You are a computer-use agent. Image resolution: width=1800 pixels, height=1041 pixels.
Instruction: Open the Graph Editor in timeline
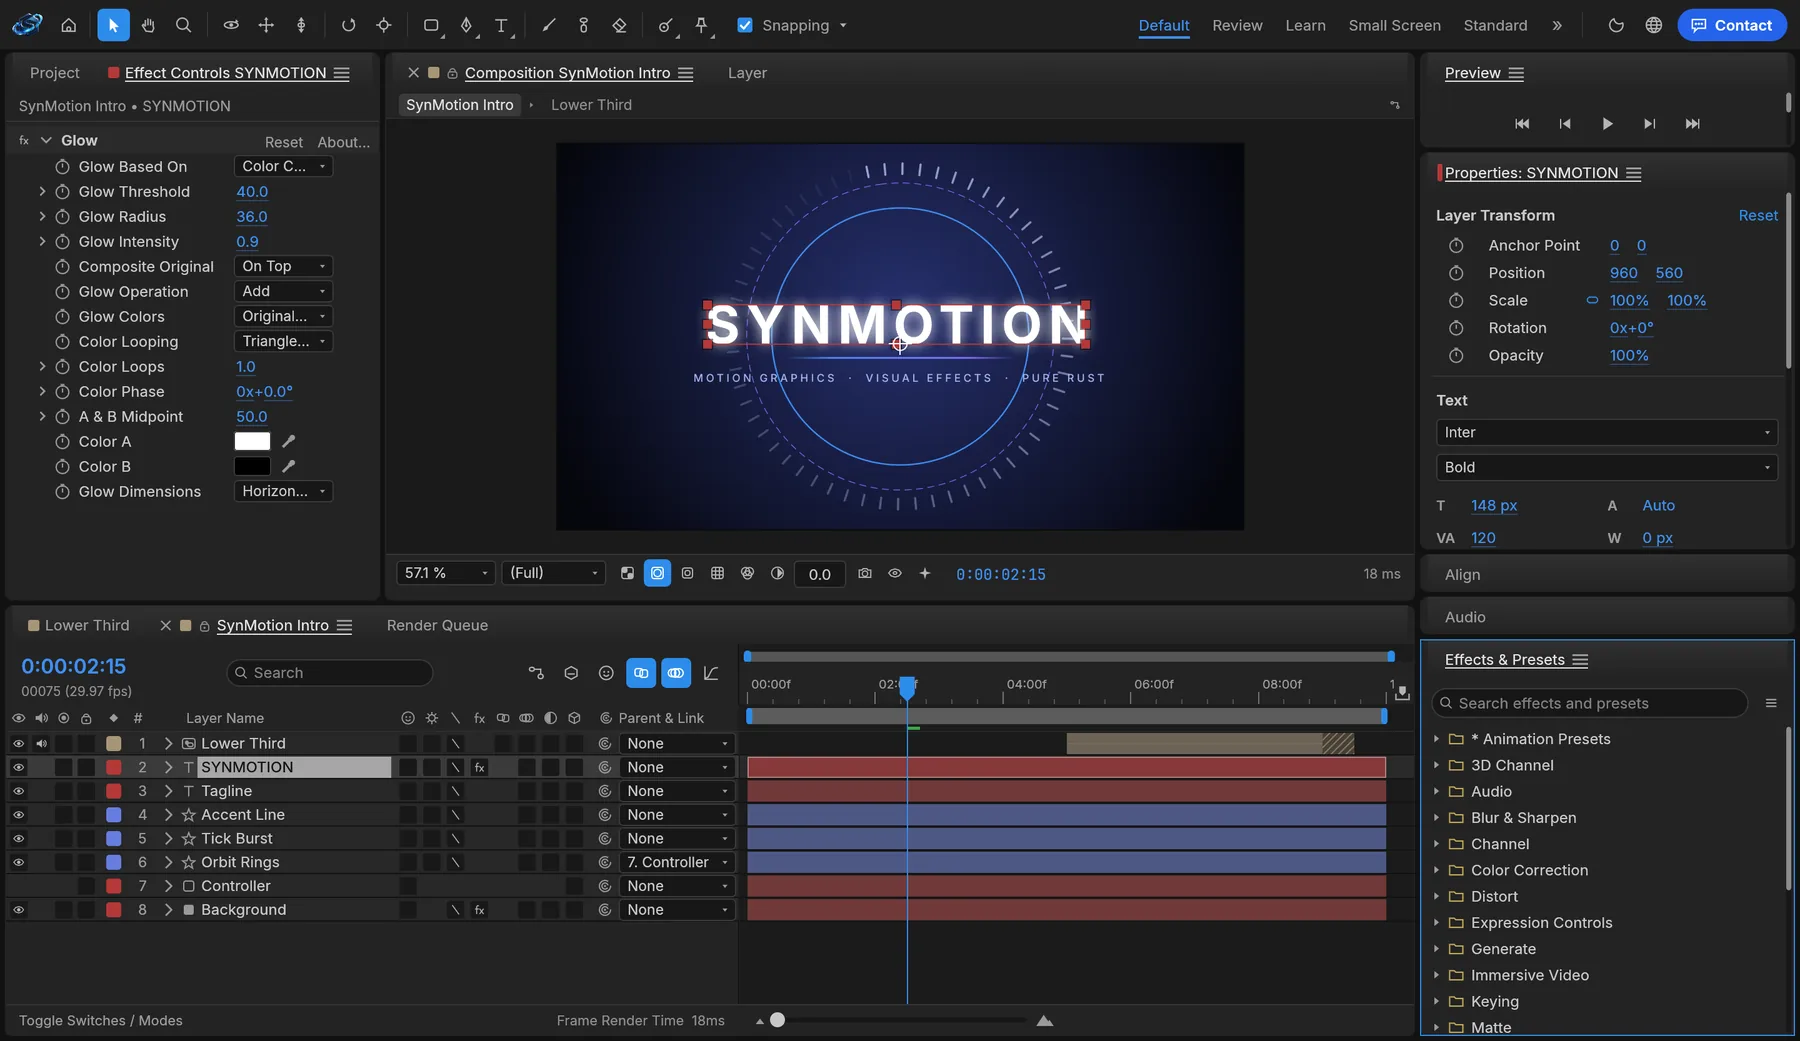click(711, 673)
